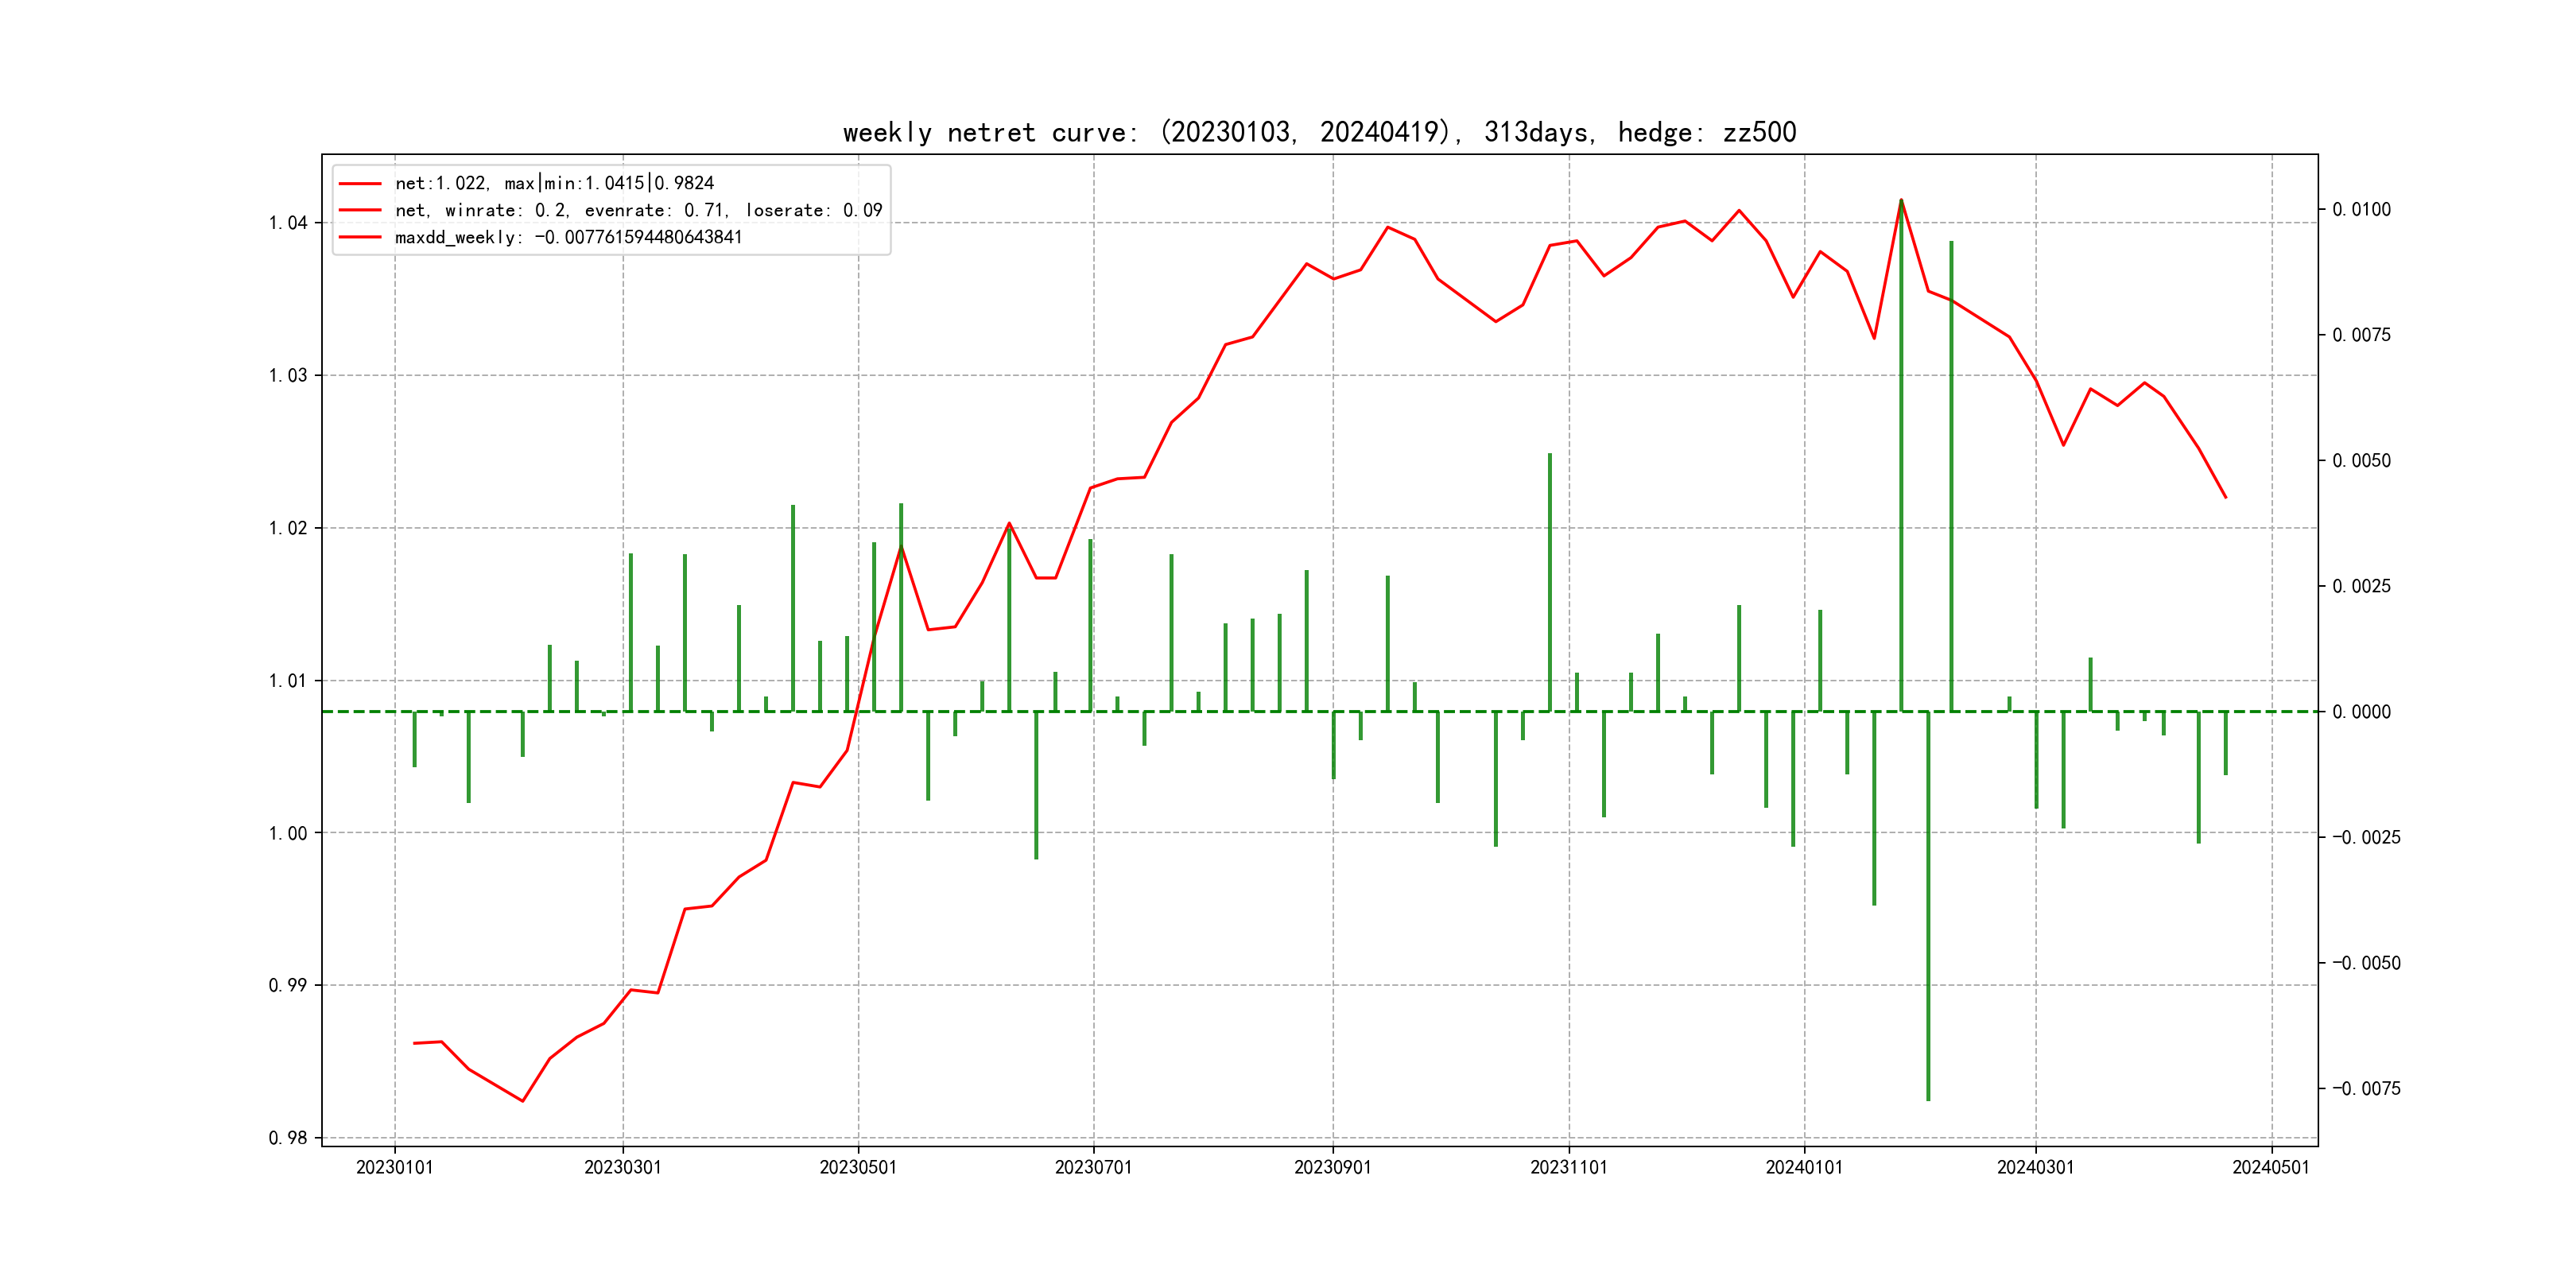Click red line sample beside maxdd_weekly legend
The image size is (2576, 1288).
pos(360,237)
